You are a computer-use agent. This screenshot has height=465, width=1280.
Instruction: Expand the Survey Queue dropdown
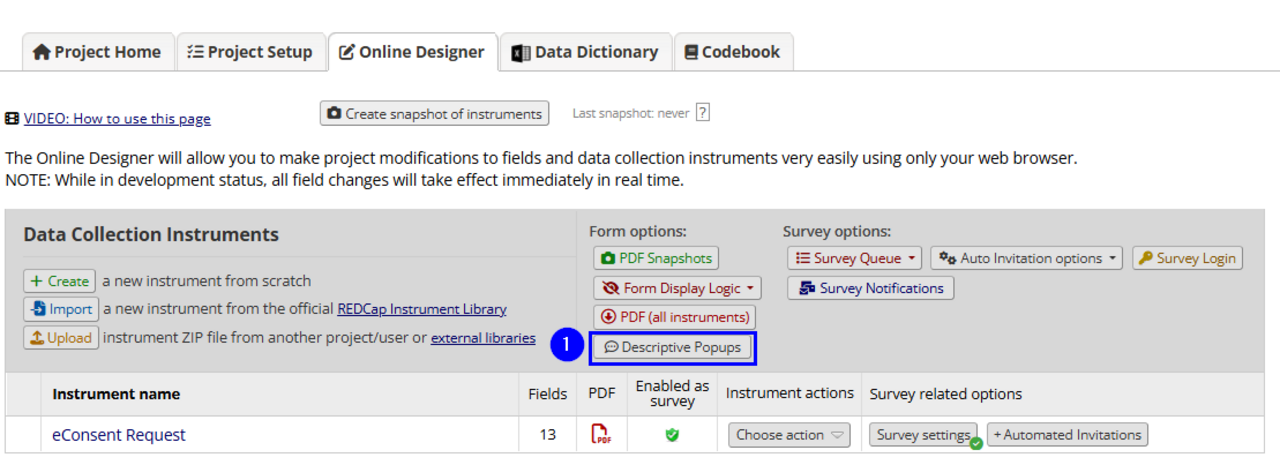tap(855, 258)
